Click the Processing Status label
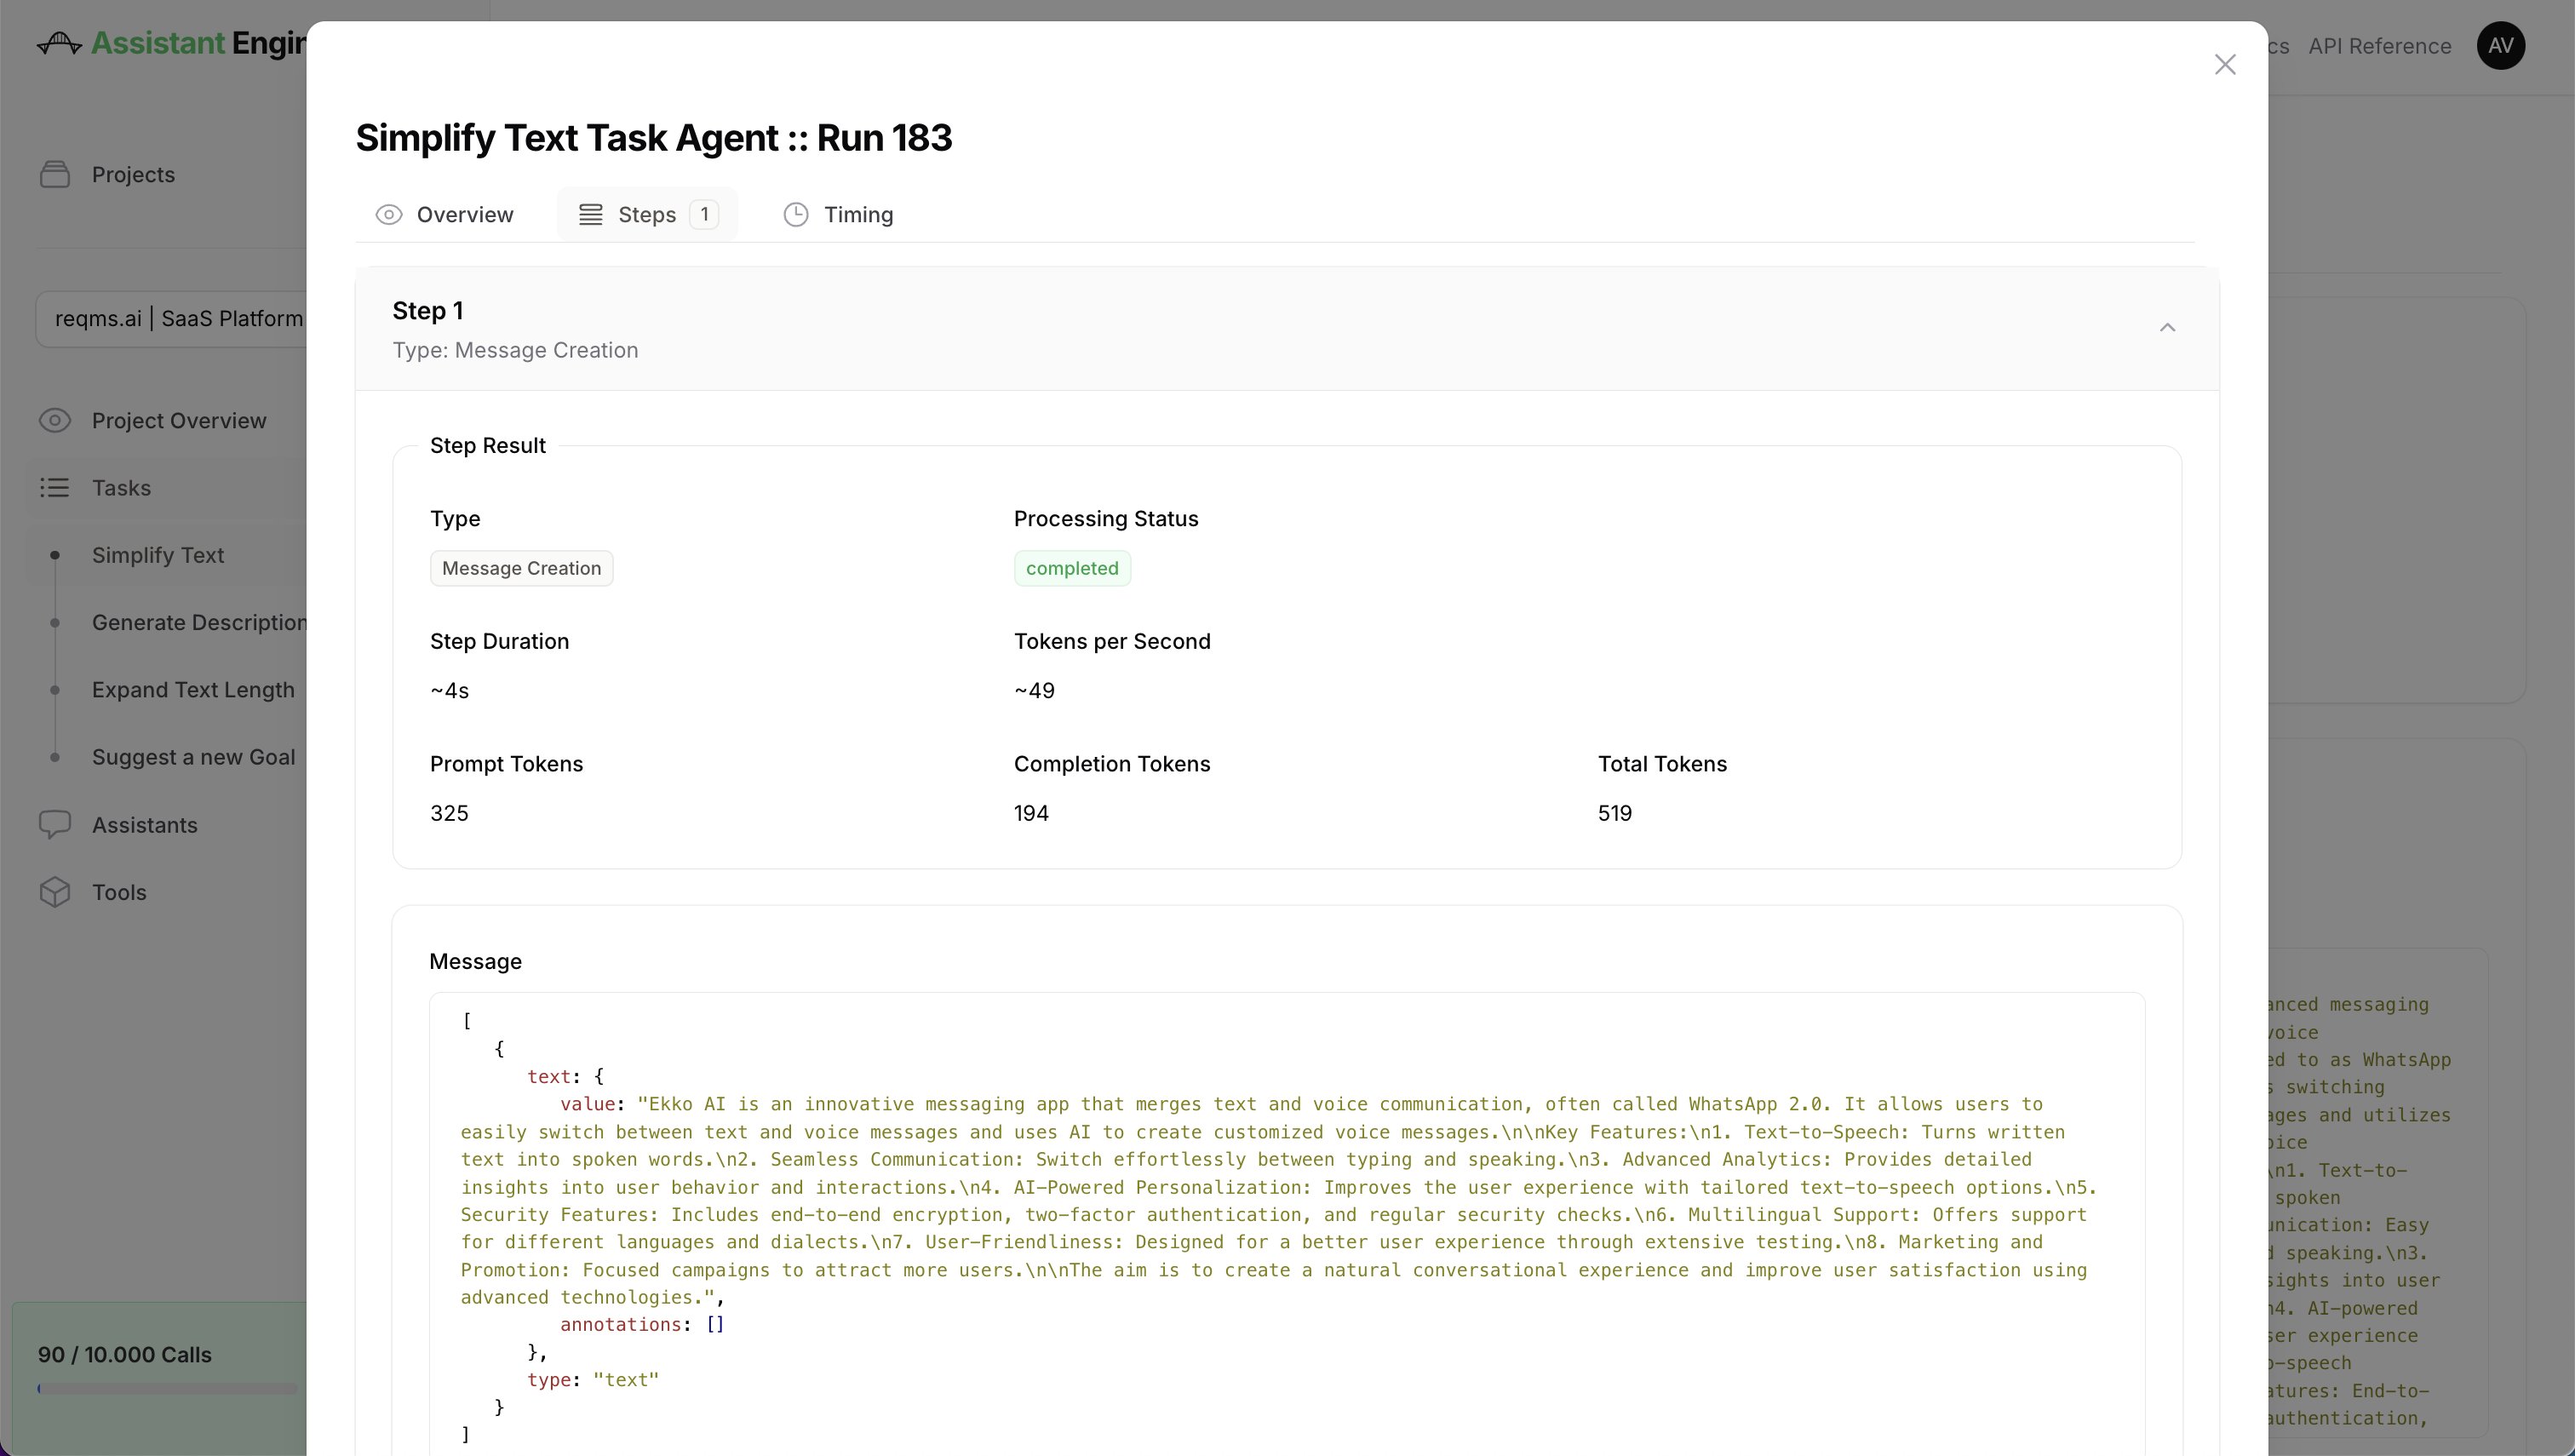Image resolution: width=2575 pixels, height=1456 pixels. point(1106,519)
